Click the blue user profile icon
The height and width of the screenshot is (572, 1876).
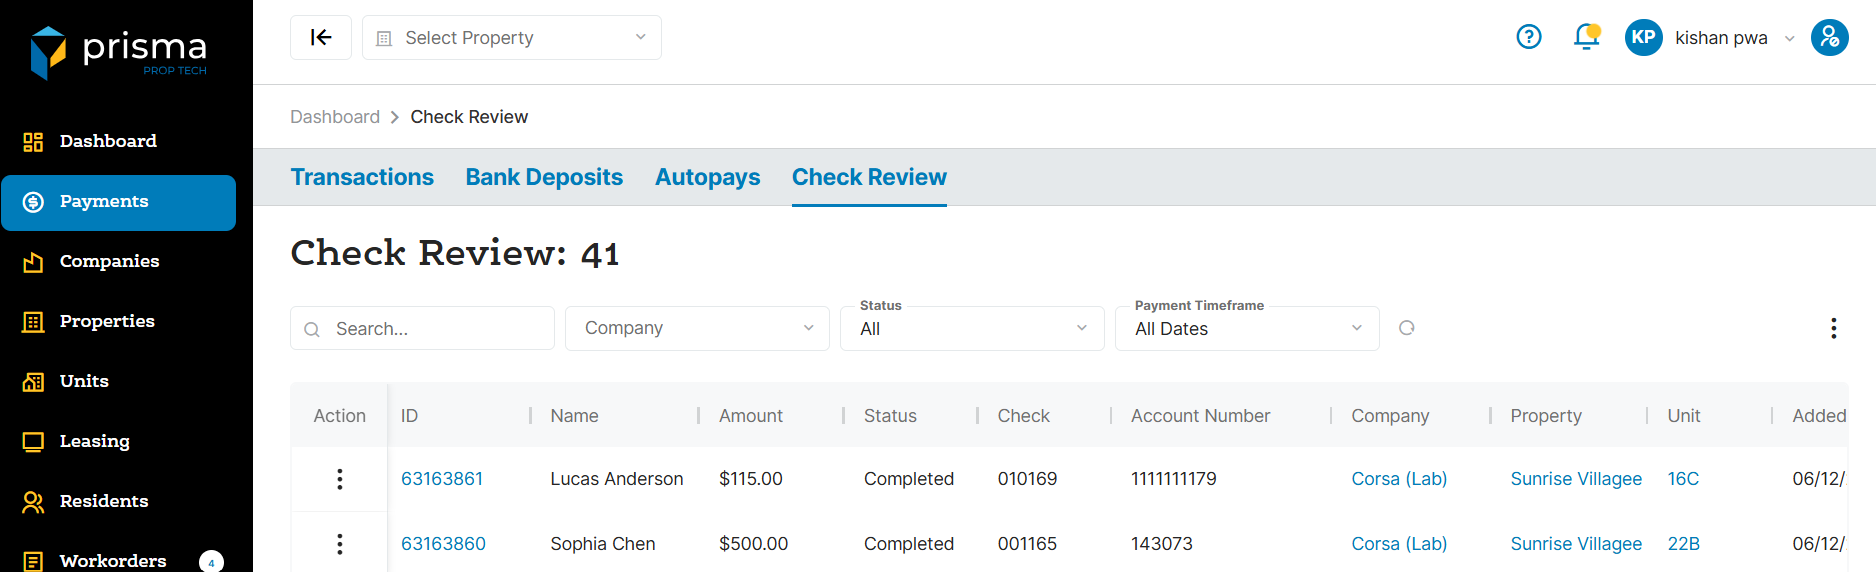click(x=1829, y=38)
